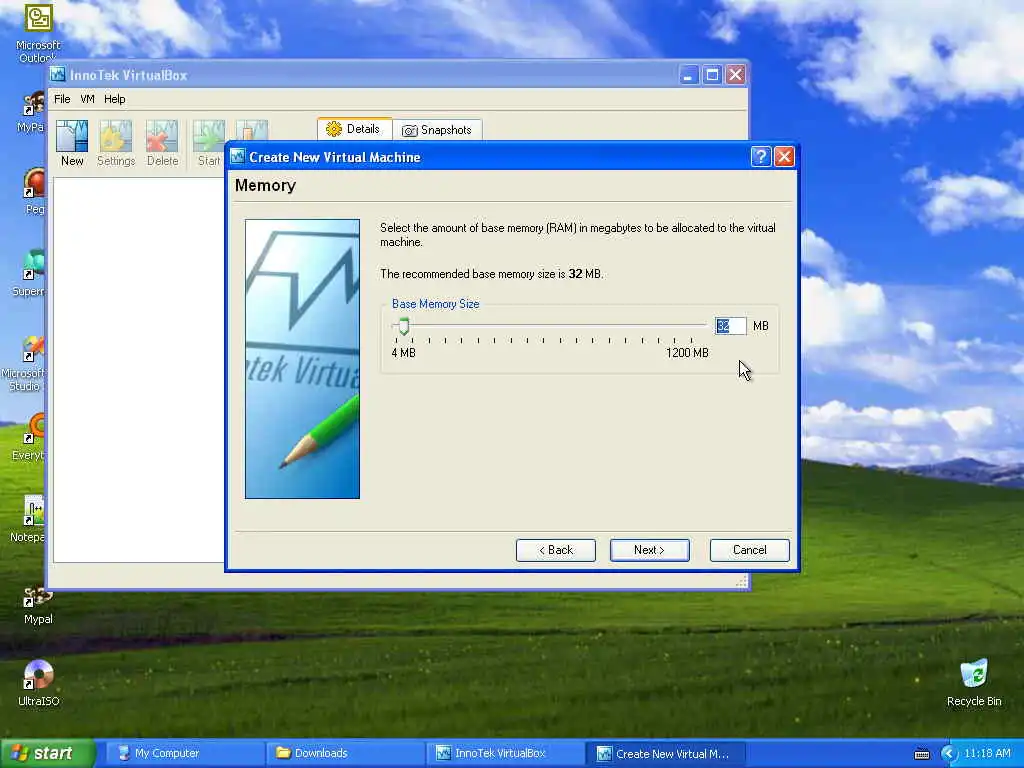The width and height of the screenshot is (1024, 768).
Task: Open the Help menu
Action: click(114, 99)
